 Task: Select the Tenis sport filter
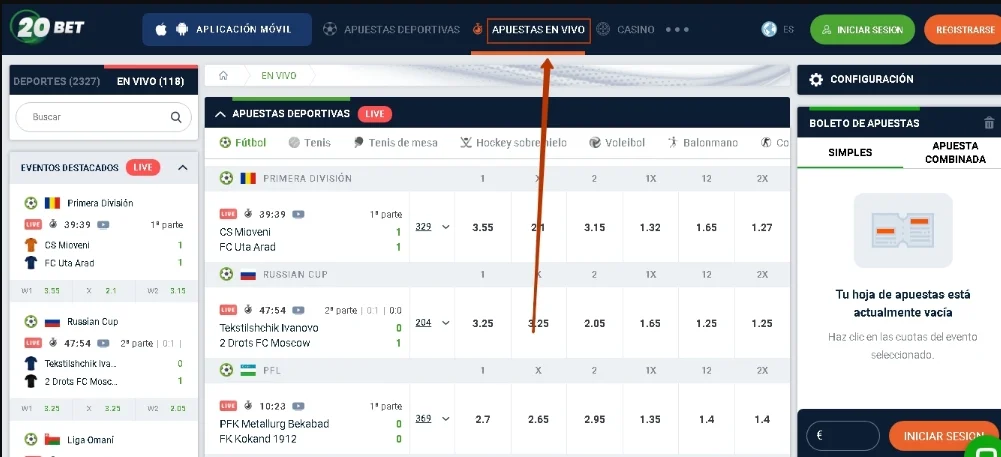310,142
